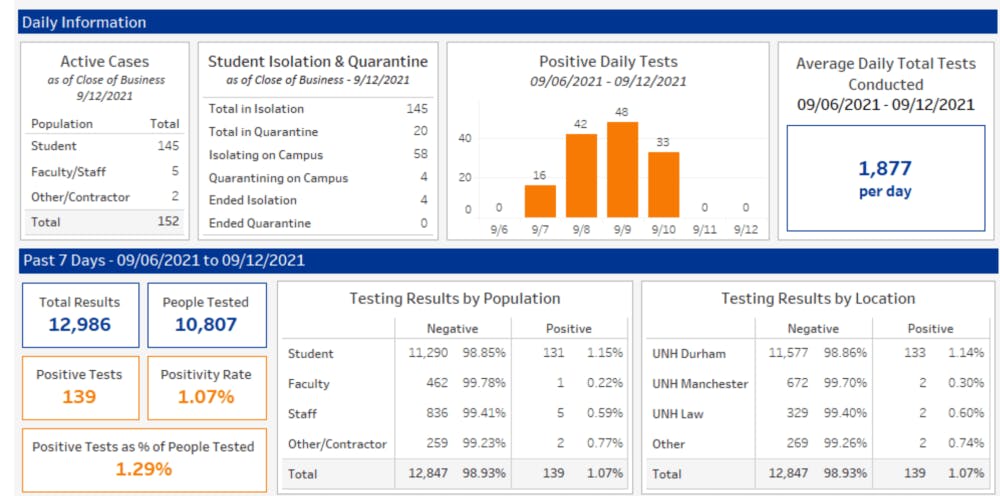Click the Total Results 12,986 card
The height and width of the screenshot is (496, 1000).
coord(80,314)
